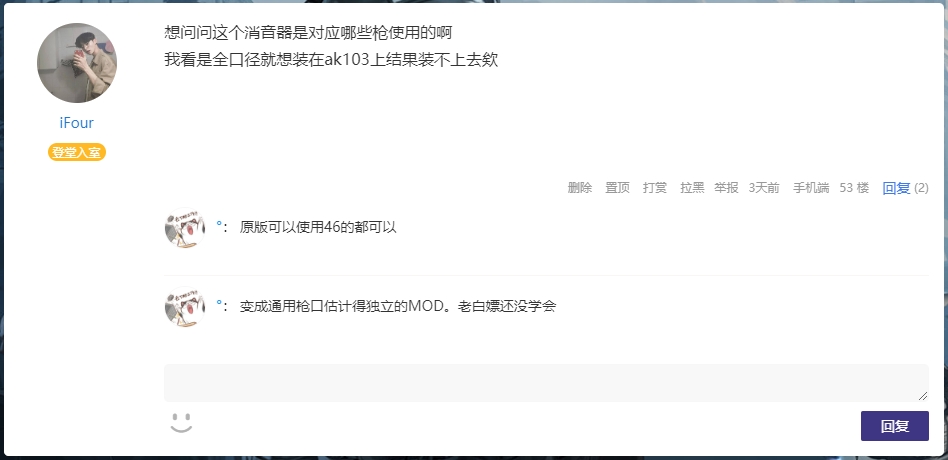Toggle replies with blue 回复 (2) link
948x460 pixels.
click(x=905, y=188)
